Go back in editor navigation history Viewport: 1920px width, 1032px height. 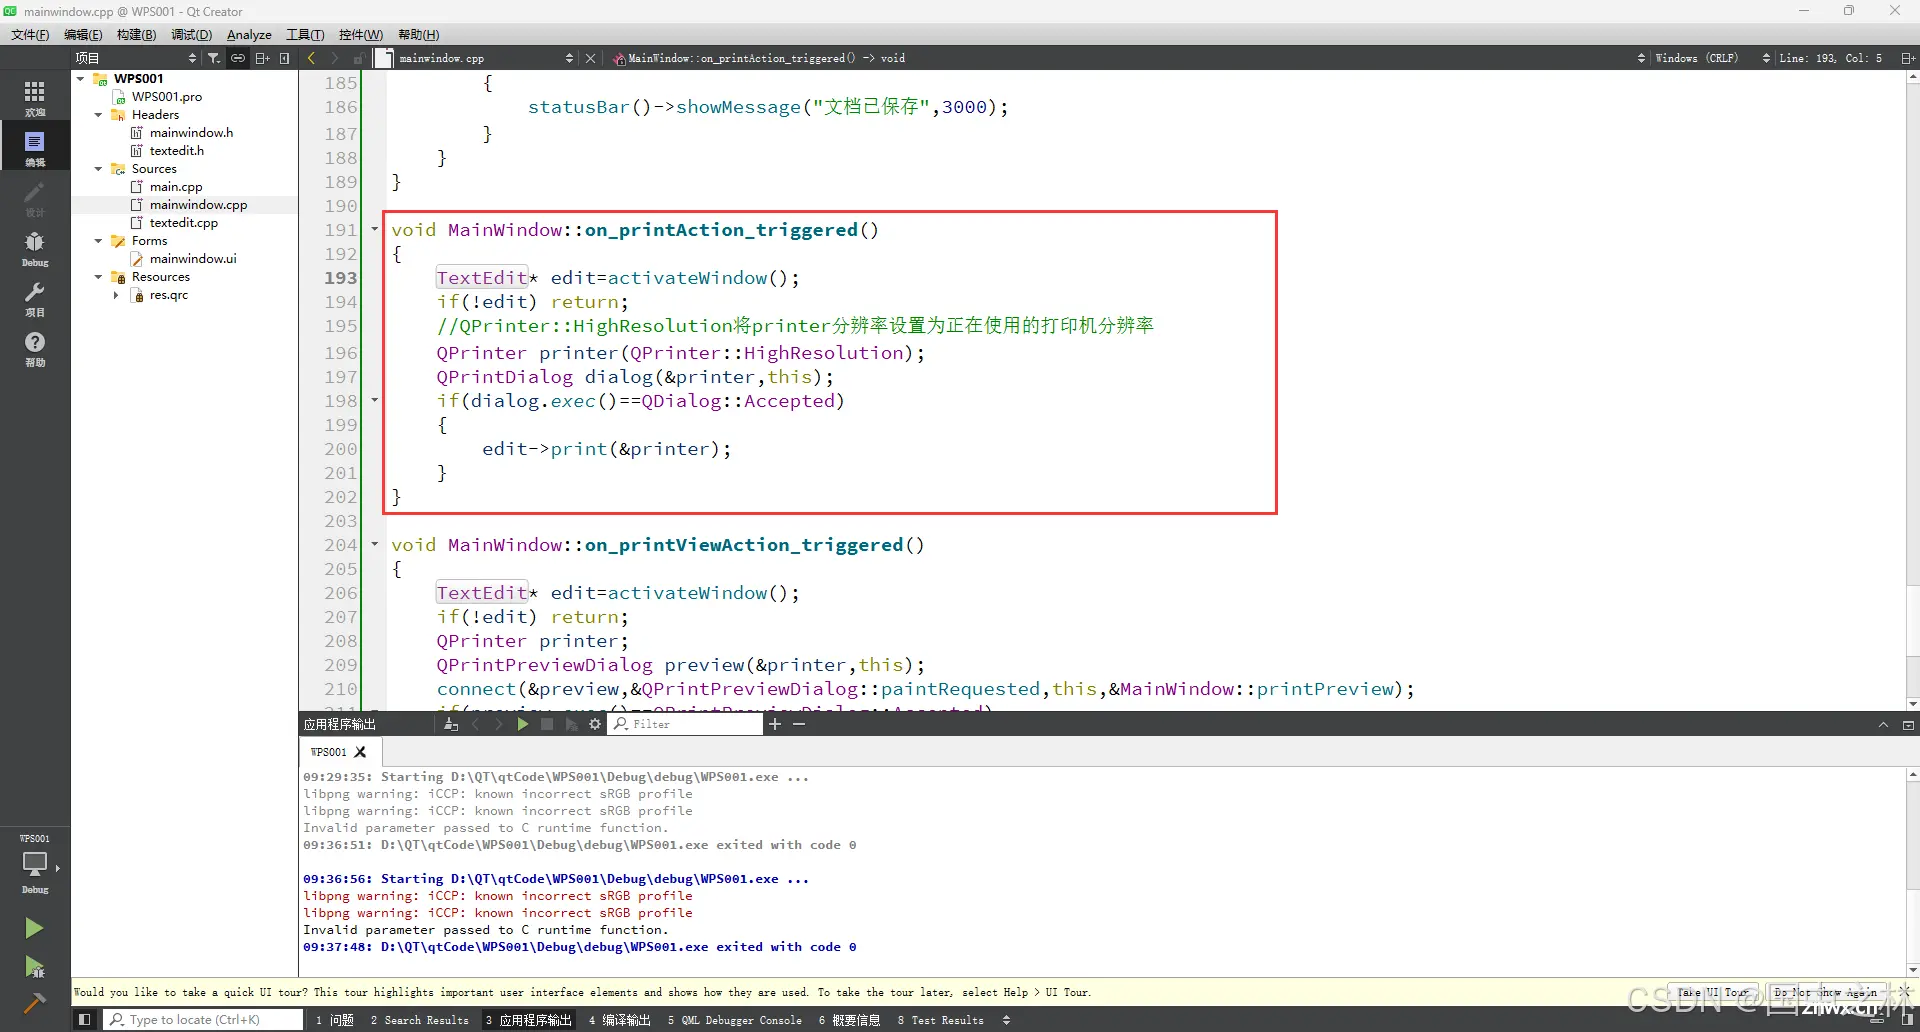point(311,58)
